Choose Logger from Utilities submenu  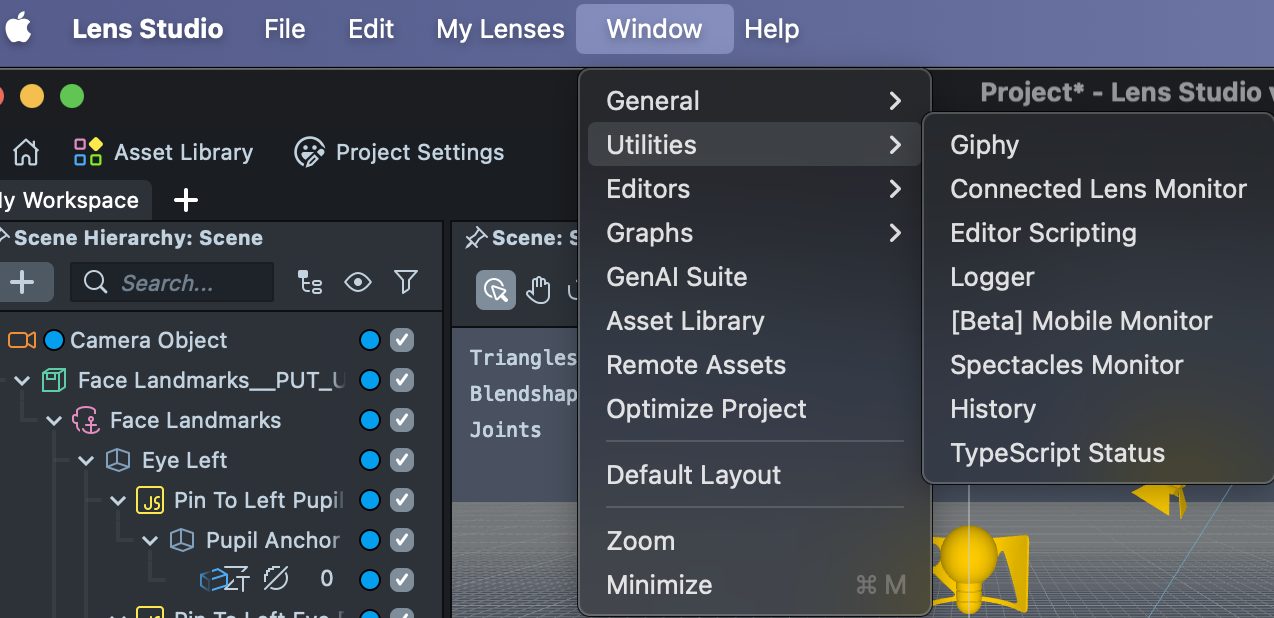click(x=992, y=277)
